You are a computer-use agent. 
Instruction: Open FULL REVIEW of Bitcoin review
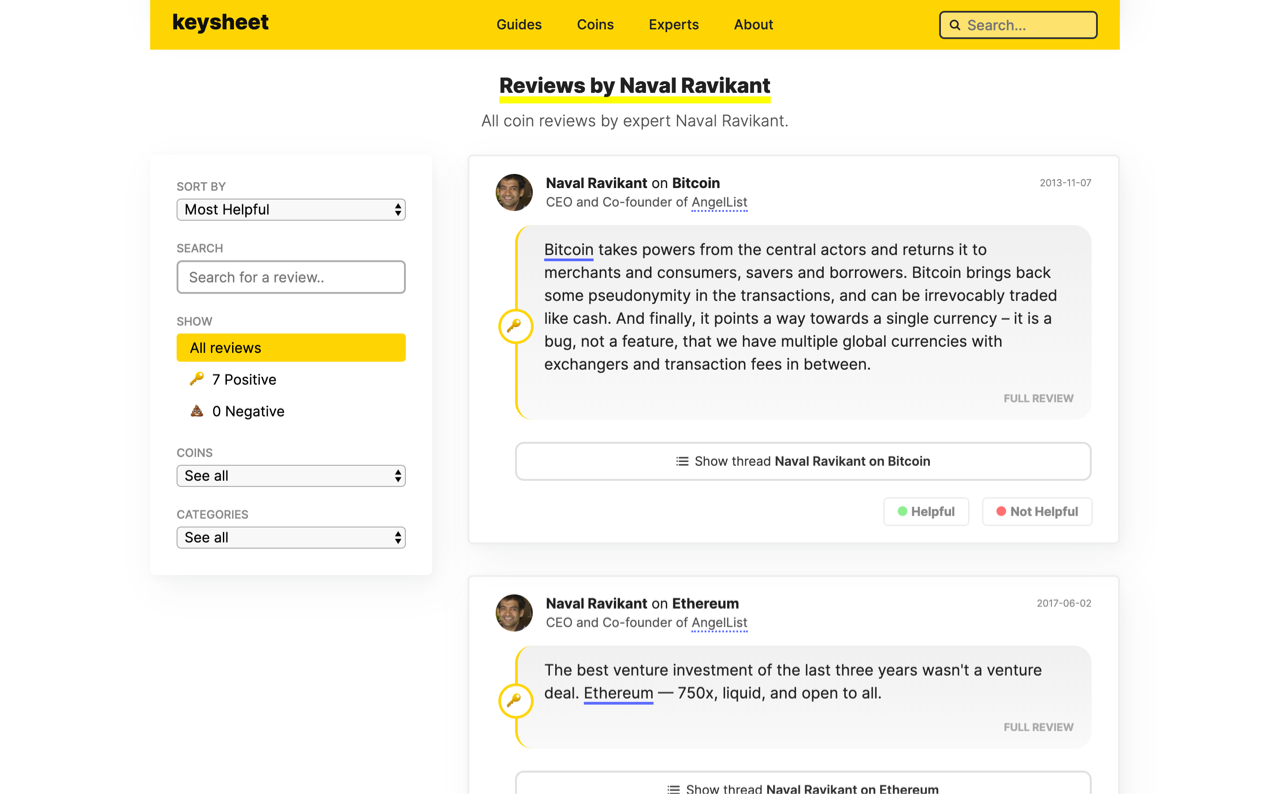[1038, 398]
